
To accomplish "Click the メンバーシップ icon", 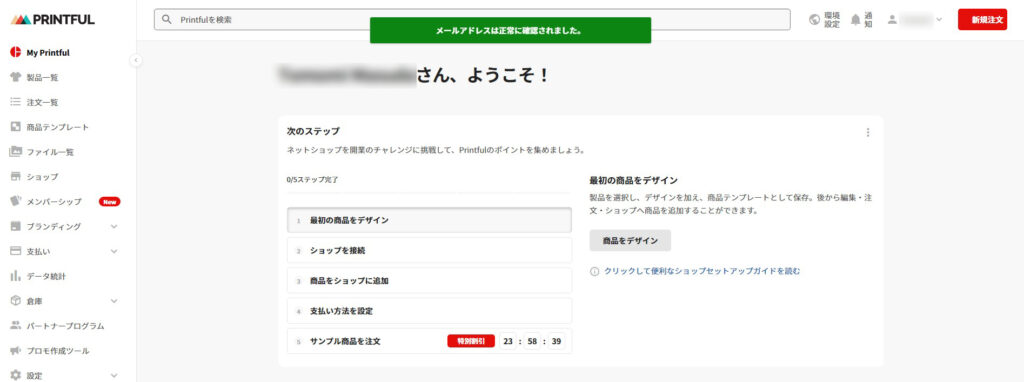I will tap(16, 202).
